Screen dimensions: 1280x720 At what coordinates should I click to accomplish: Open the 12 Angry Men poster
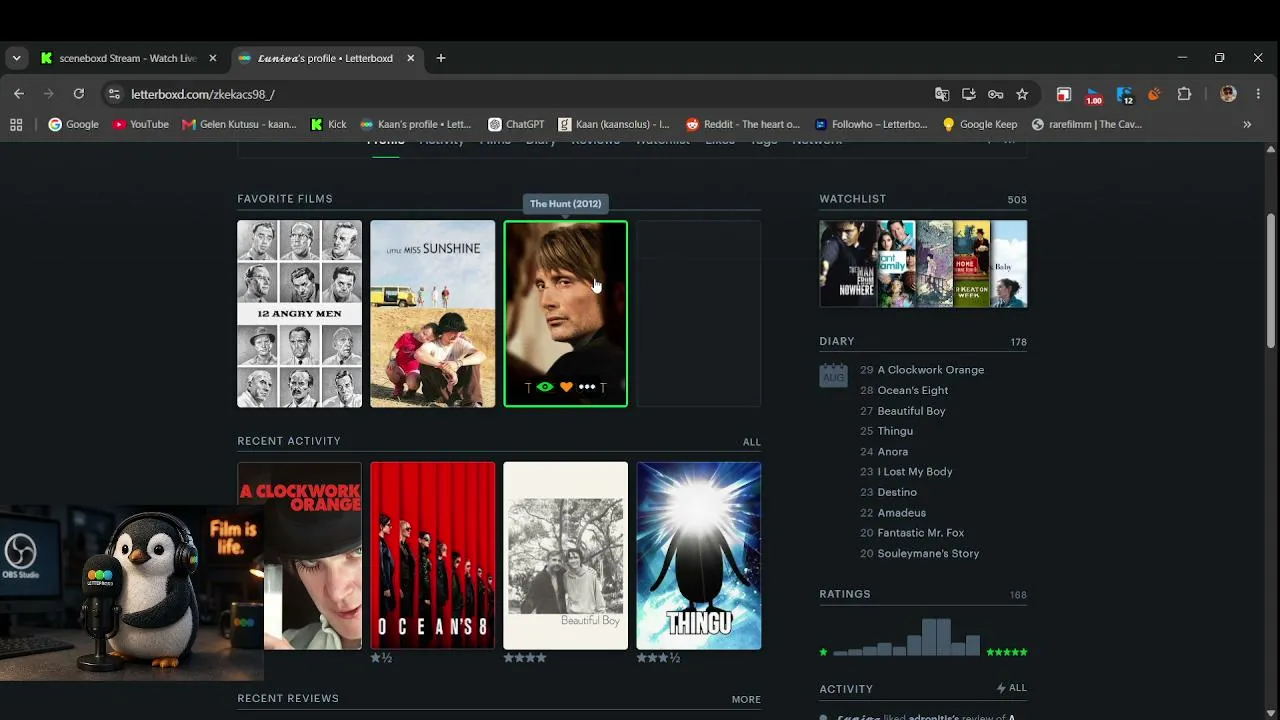pos(299,314)
